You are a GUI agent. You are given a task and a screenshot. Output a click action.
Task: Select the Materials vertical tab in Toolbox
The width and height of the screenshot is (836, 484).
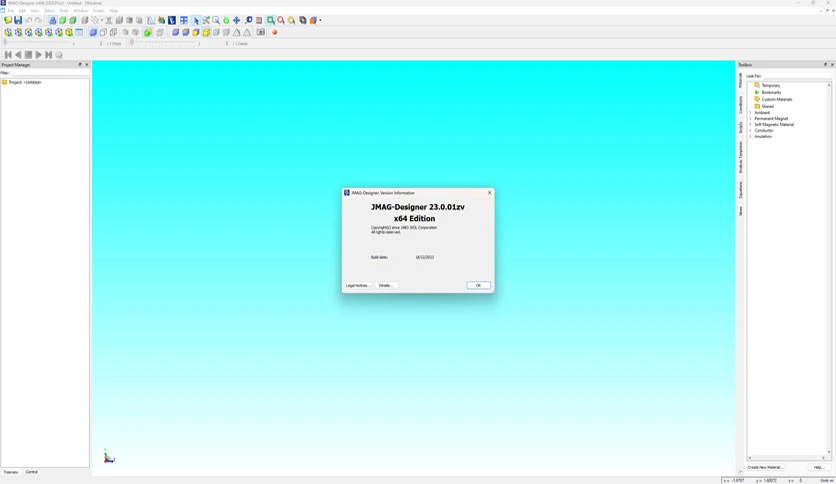pos(741,80)
